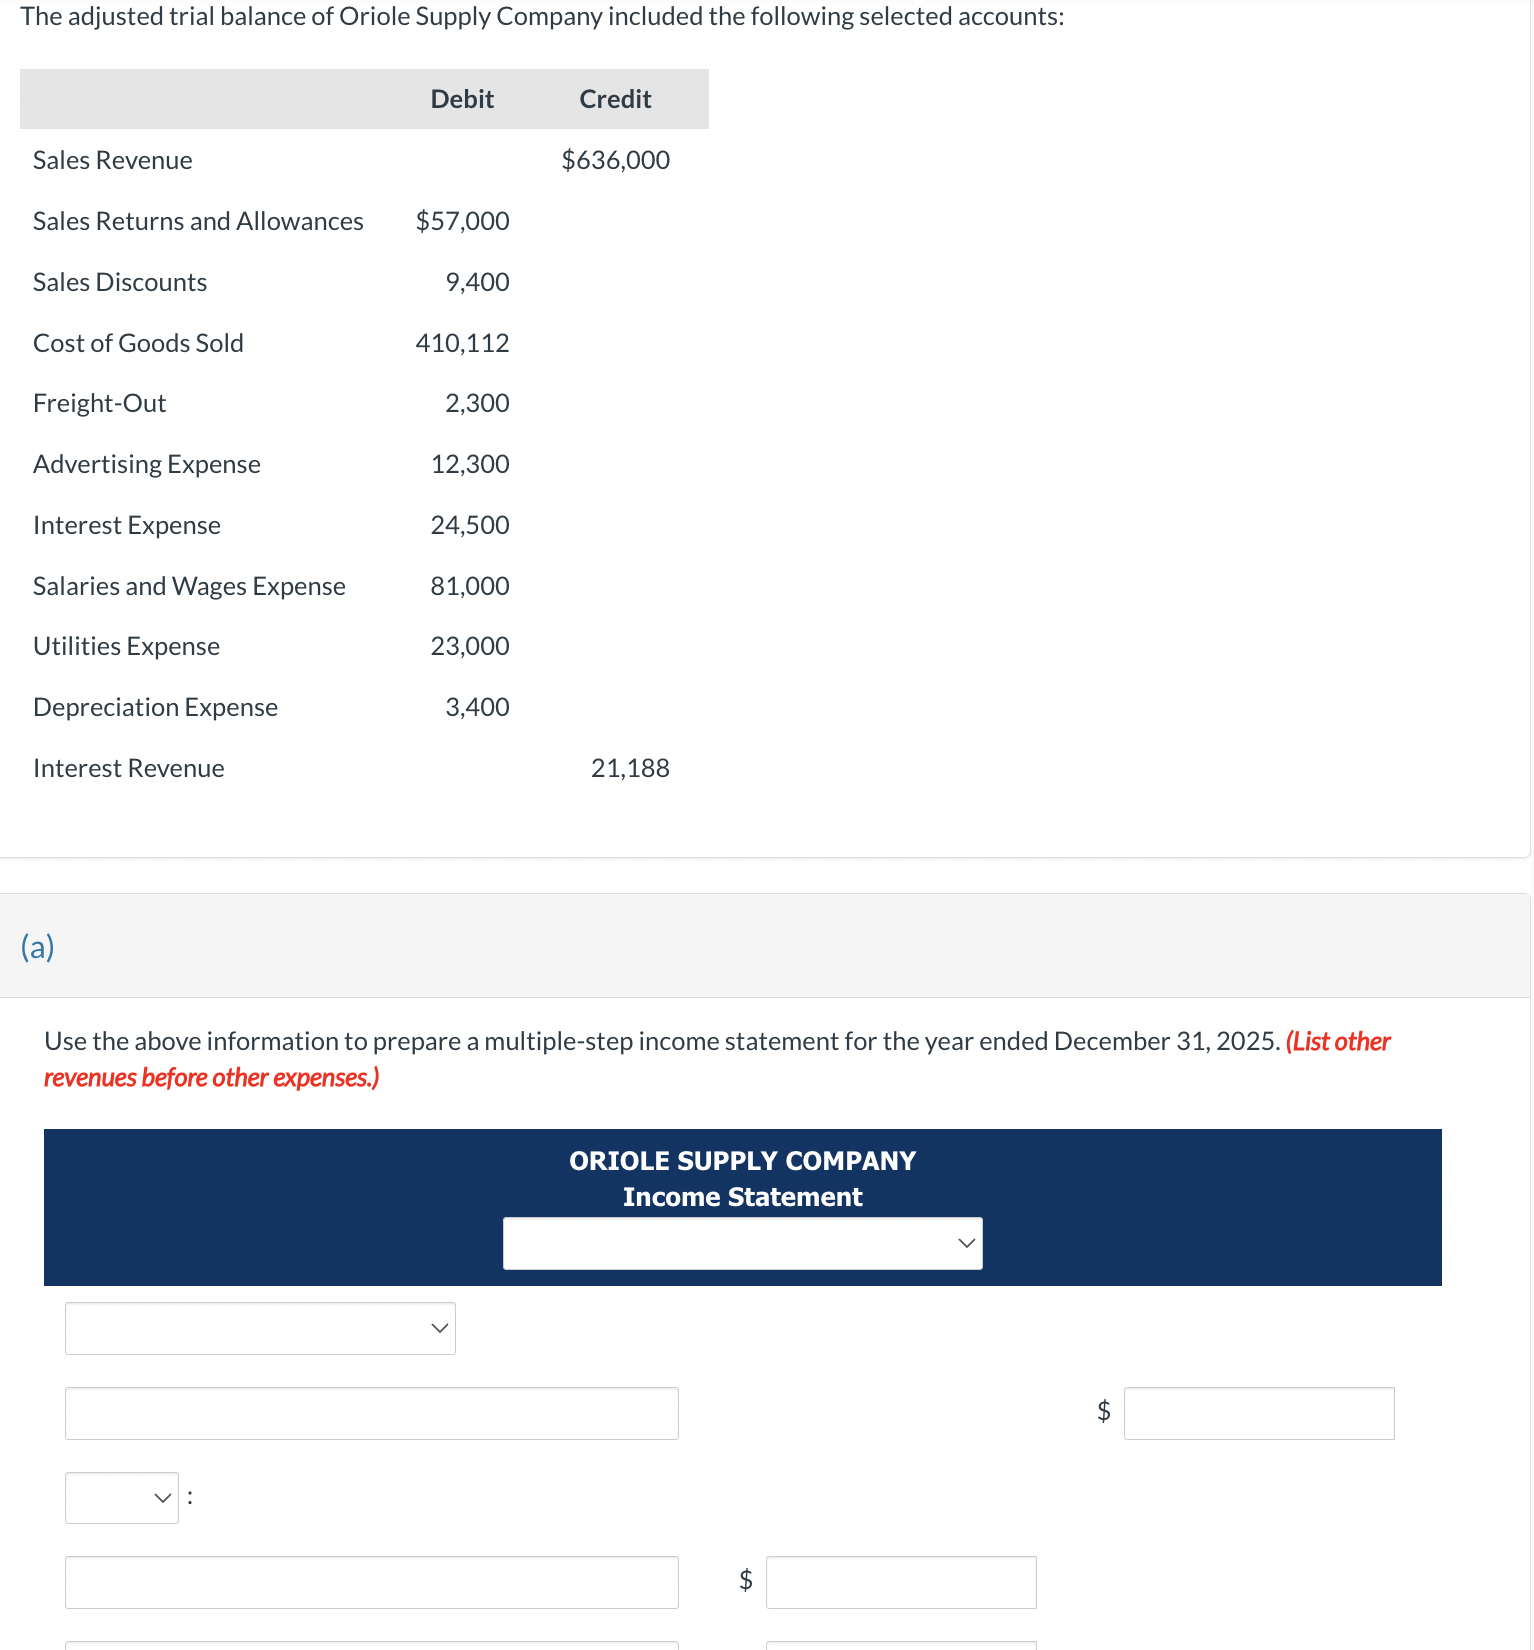Select the Cost of Goods Sold value 410,112
The height and width of the screenshot is (1650, 1534).
pos(462,342)
